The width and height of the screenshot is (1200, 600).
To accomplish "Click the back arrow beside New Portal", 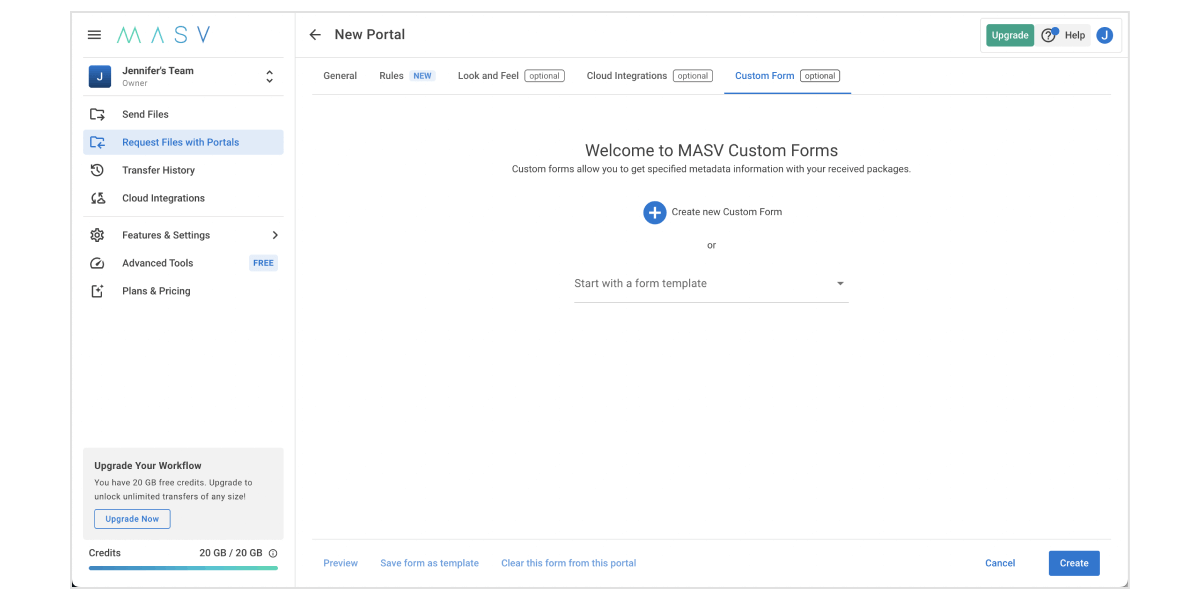I will (x=315, y=35).
